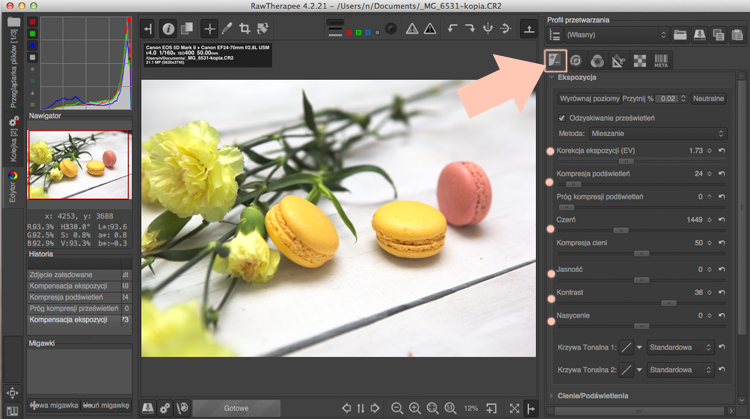
Task: Select the crop tool in toolbar
Action: (x=244, y=29)
